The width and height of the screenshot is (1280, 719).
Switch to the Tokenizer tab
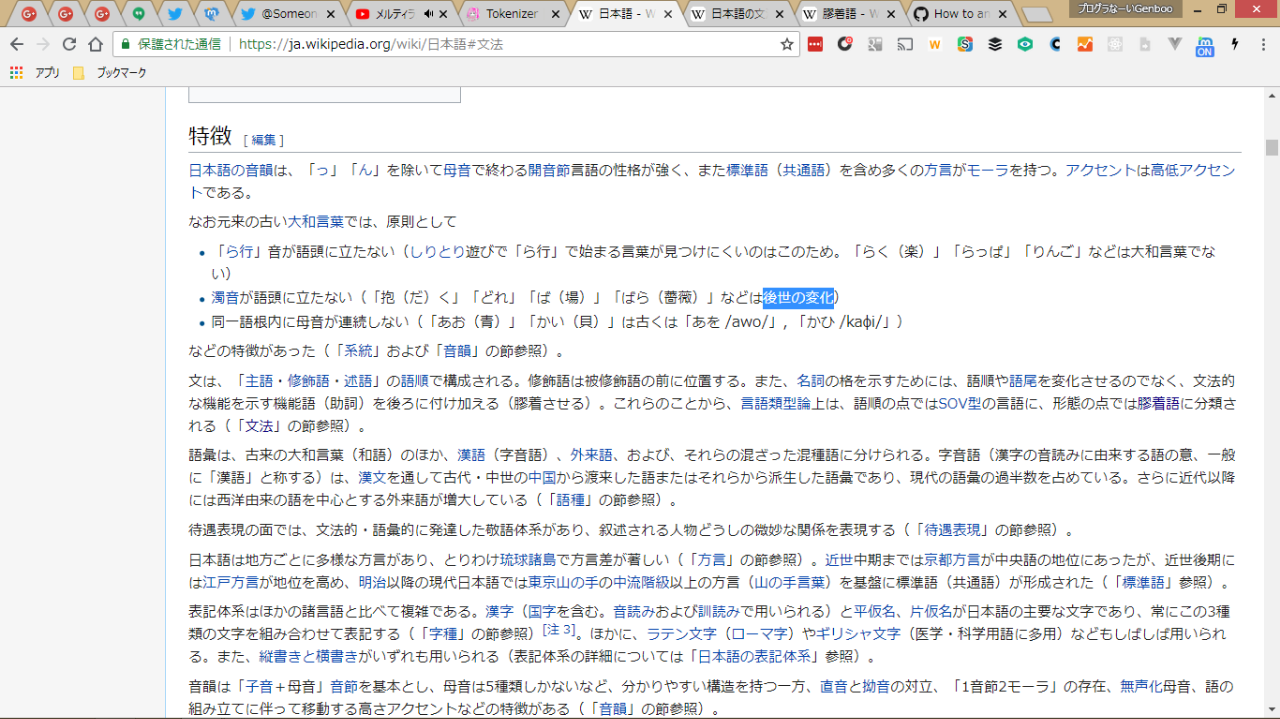click(512, 14)
